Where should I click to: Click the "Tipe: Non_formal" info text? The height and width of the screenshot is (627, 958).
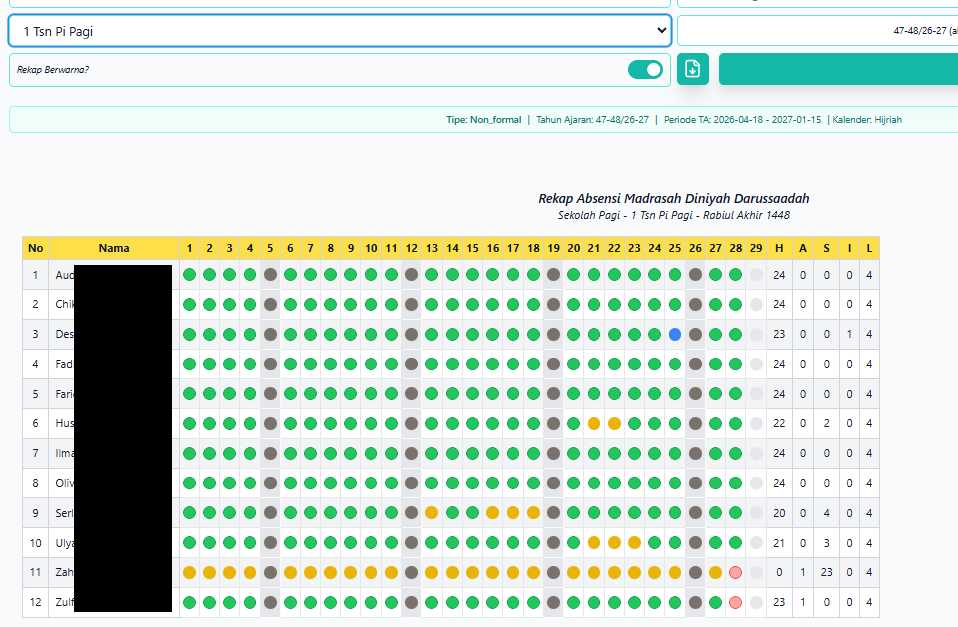[x=484, y=120]
